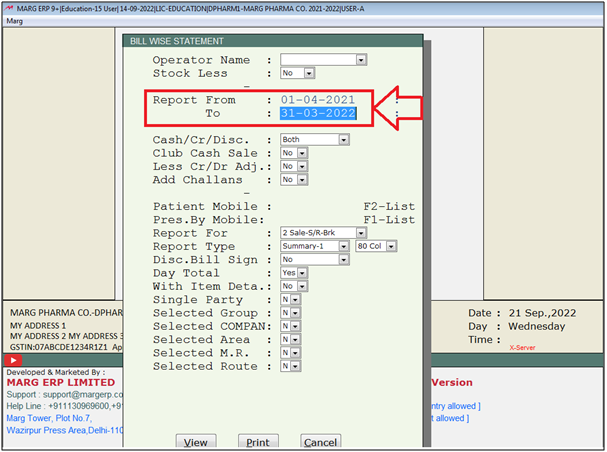Click the Report From date field
The height and width of the screenshot is (452, 607).
(x=318, y=100)
